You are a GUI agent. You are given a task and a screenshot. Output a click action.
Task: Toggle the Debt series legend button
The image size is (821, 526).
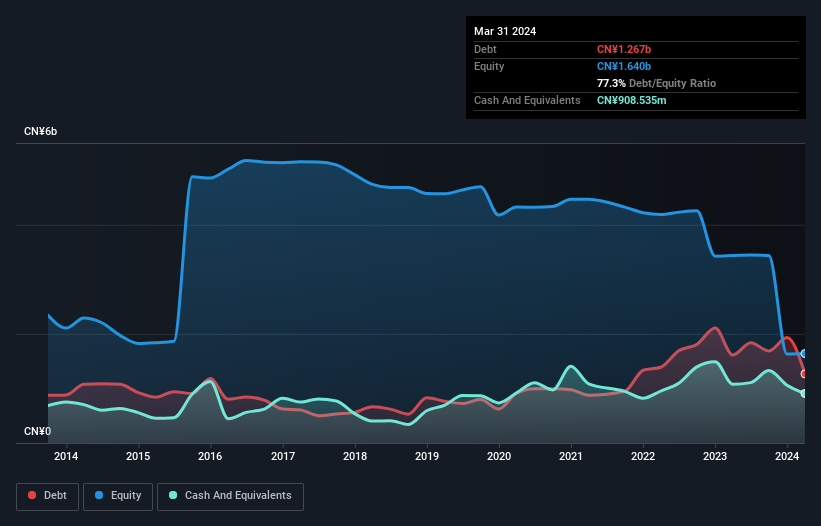tap(47, 496)
